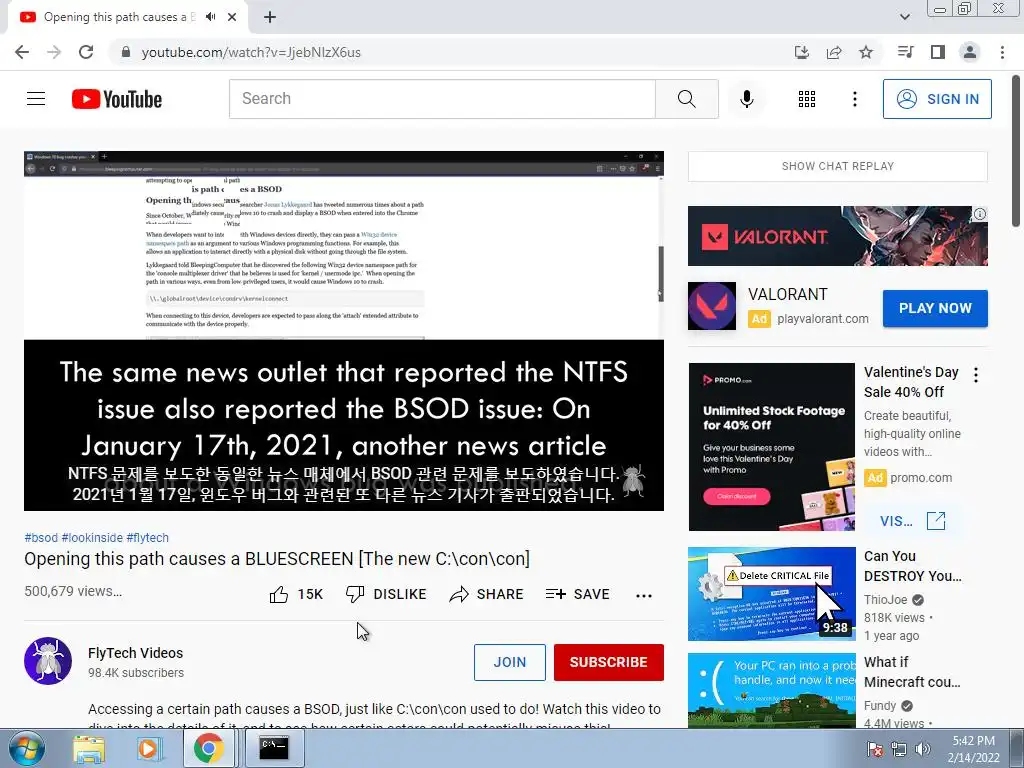Click ad info icon on Valorant banner
The height and width of the screenshot is (768, 1024).
click(x=980, y=214)
